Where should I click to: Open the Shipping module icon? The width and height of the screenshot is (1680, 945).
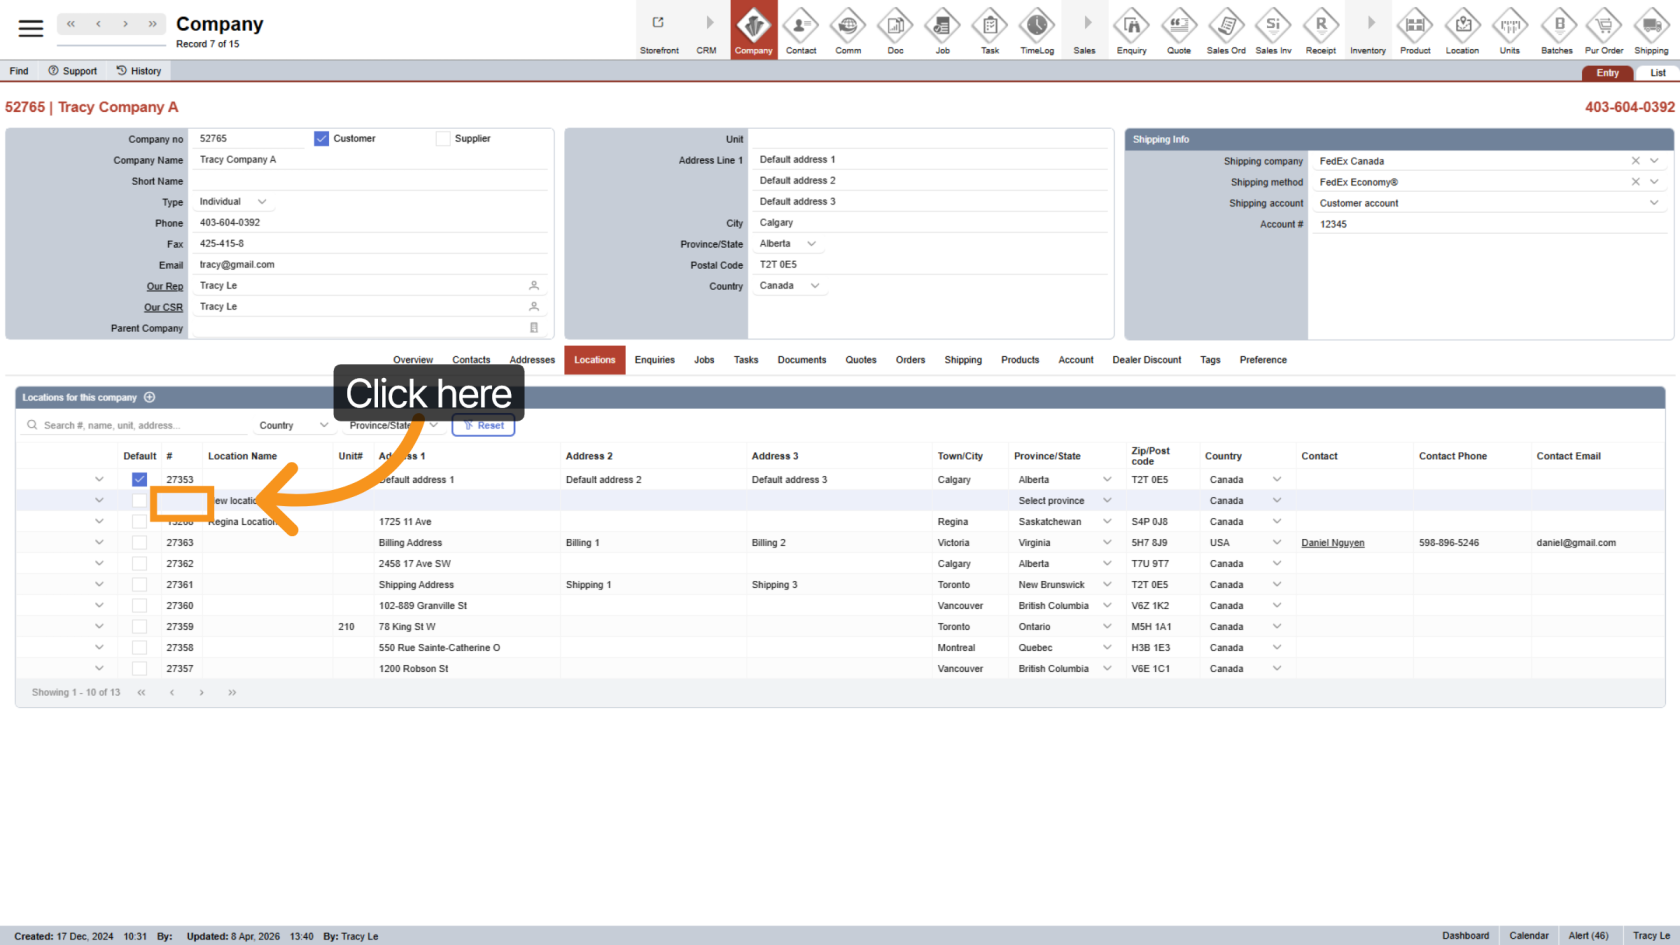click(x=1651, y=30)
